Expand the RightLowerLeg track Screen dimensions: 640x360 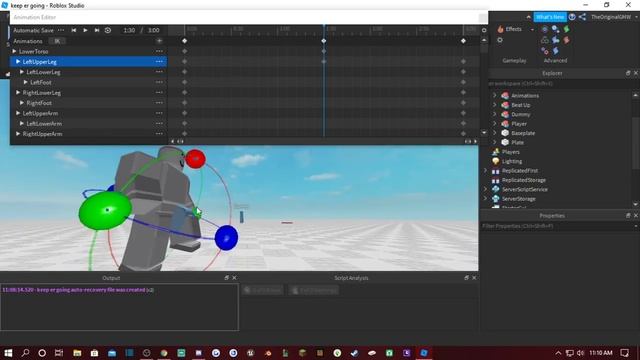(18, 93)
